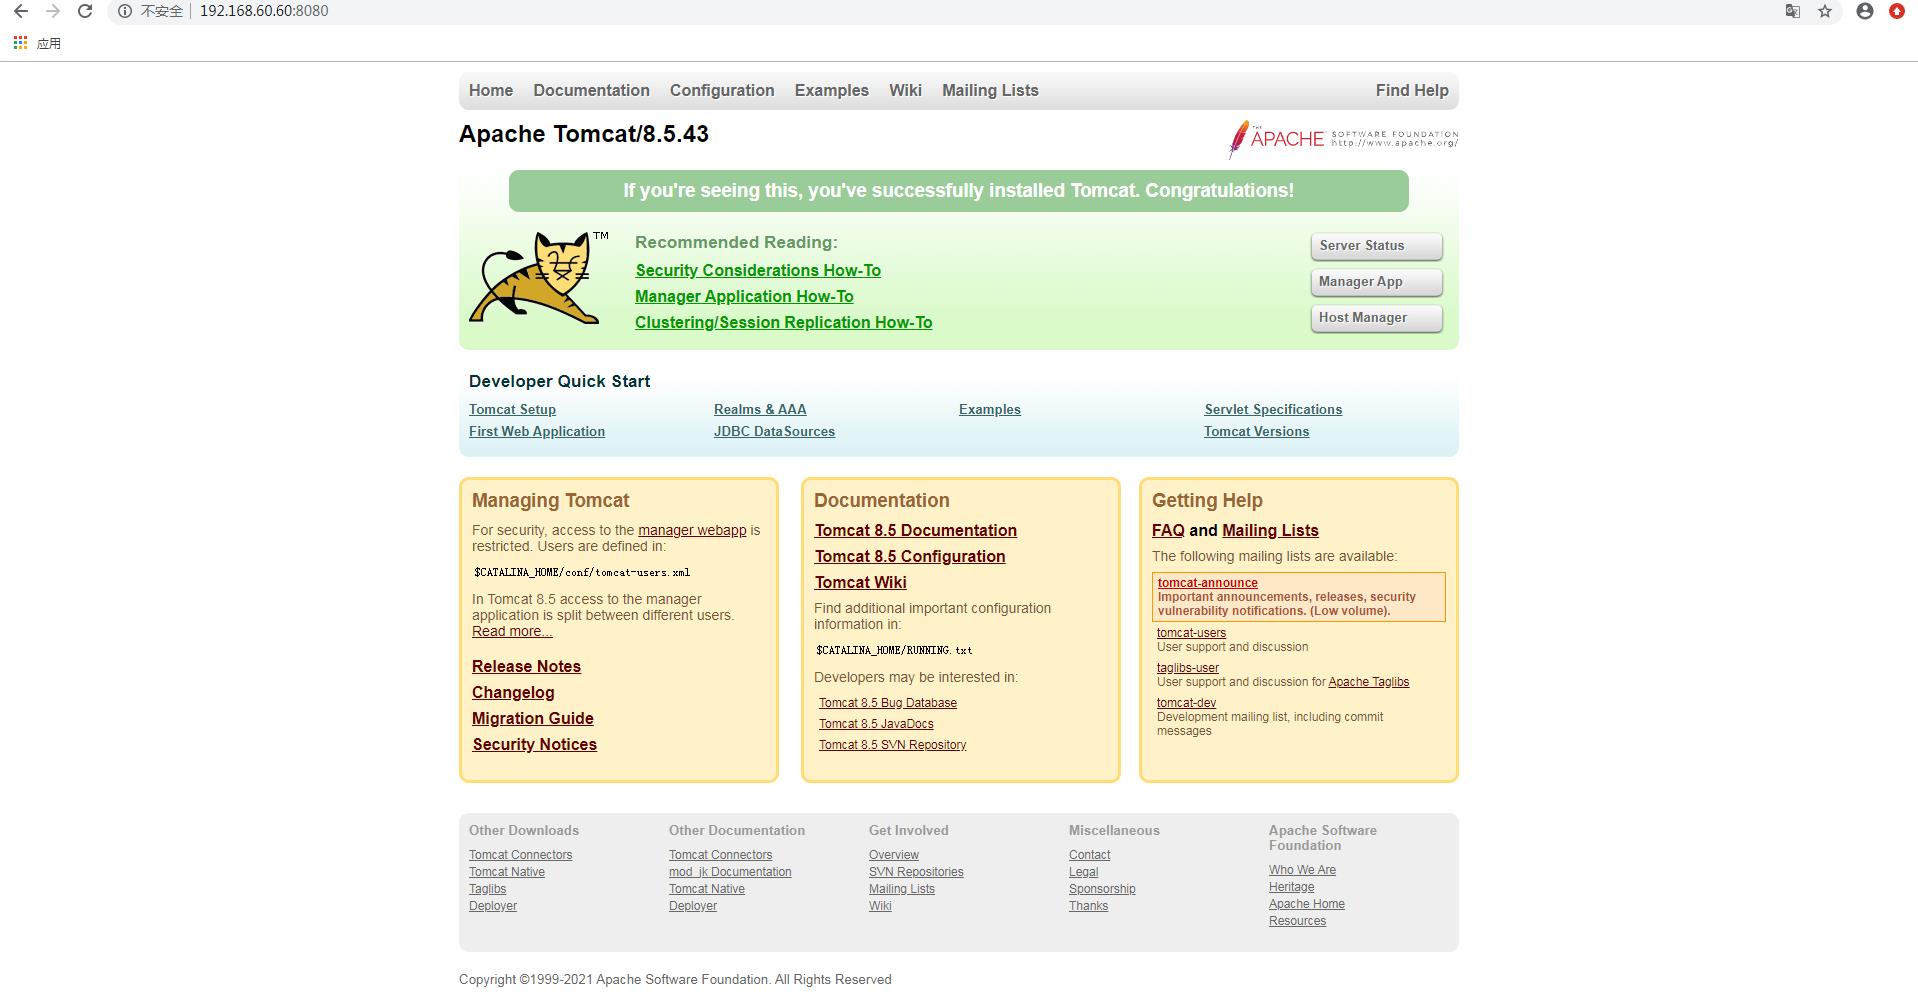Click the Read more... link
Image resolution: width=1918 pixels, height=998 pixels.
(512, 631)
